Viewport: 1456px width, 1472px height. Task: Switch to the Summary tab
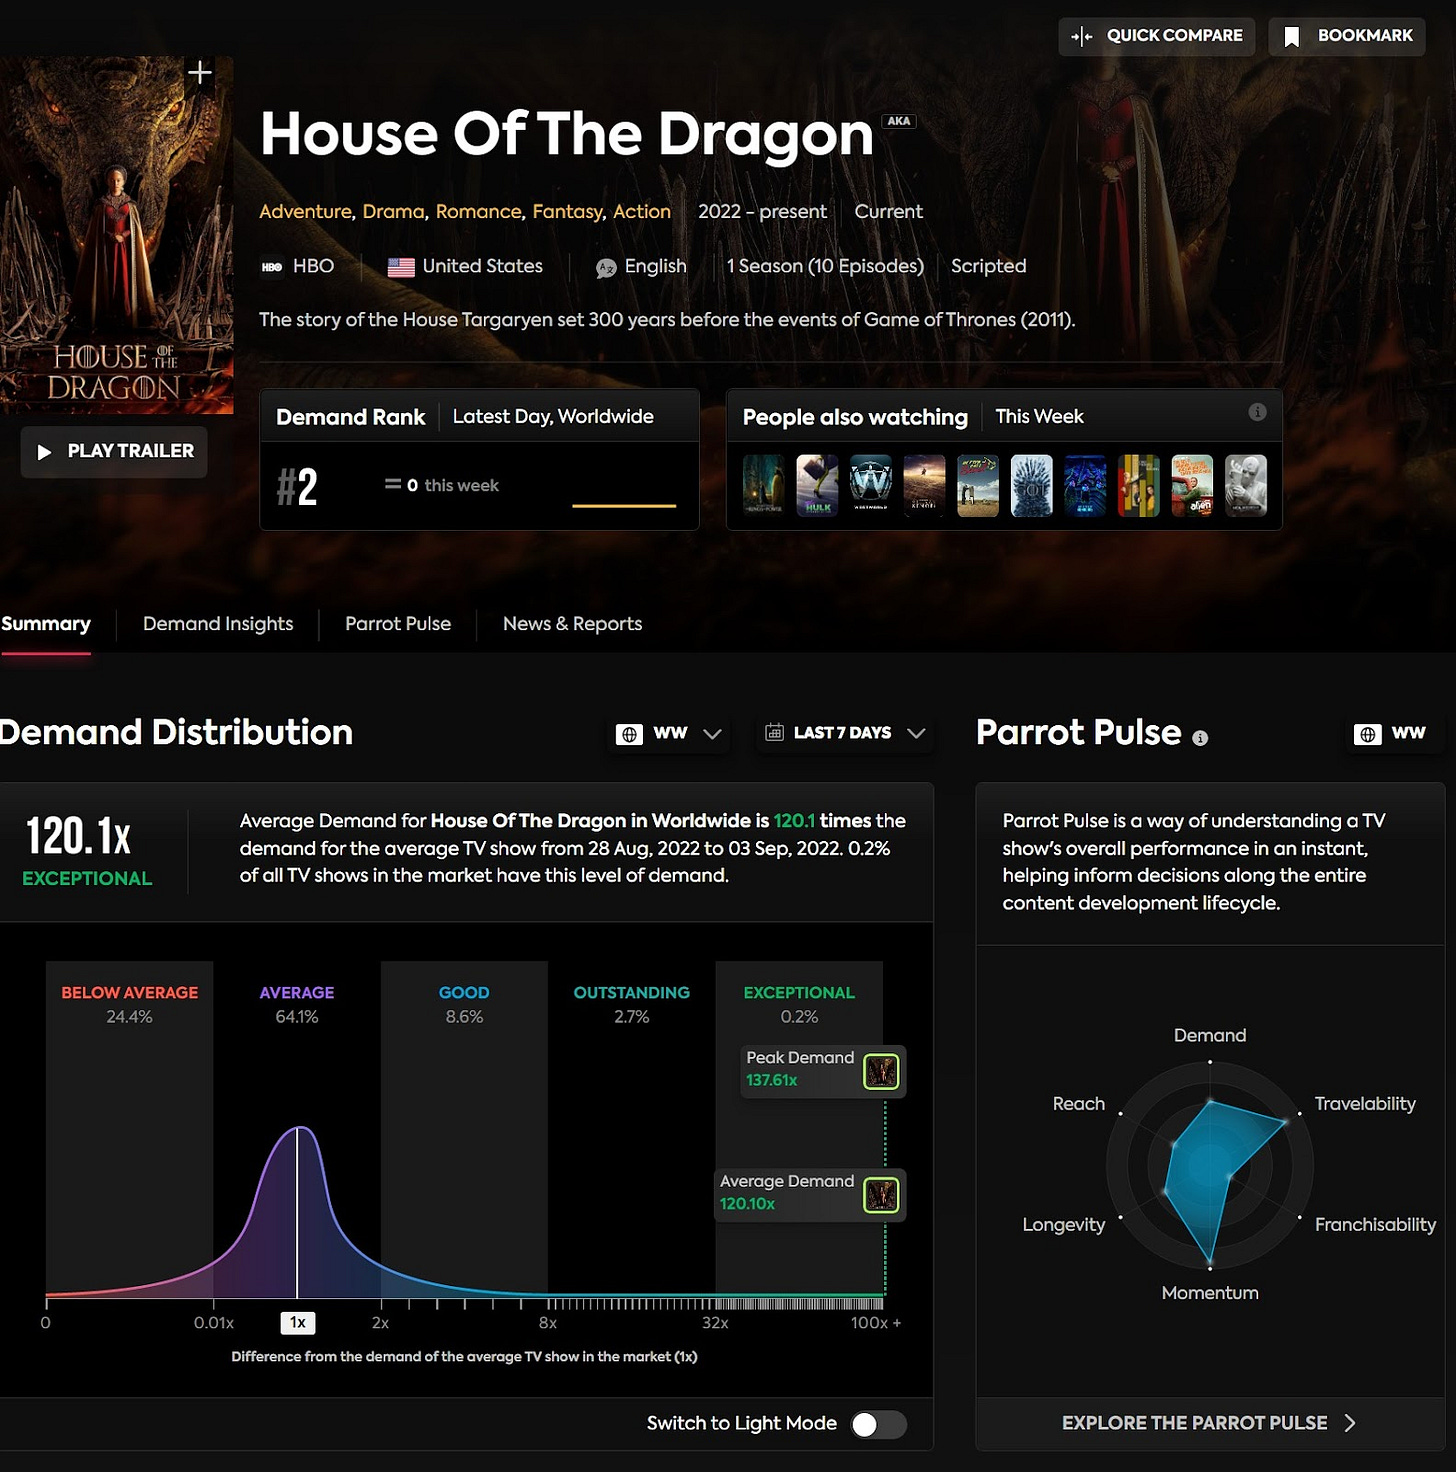coord(45,624)
